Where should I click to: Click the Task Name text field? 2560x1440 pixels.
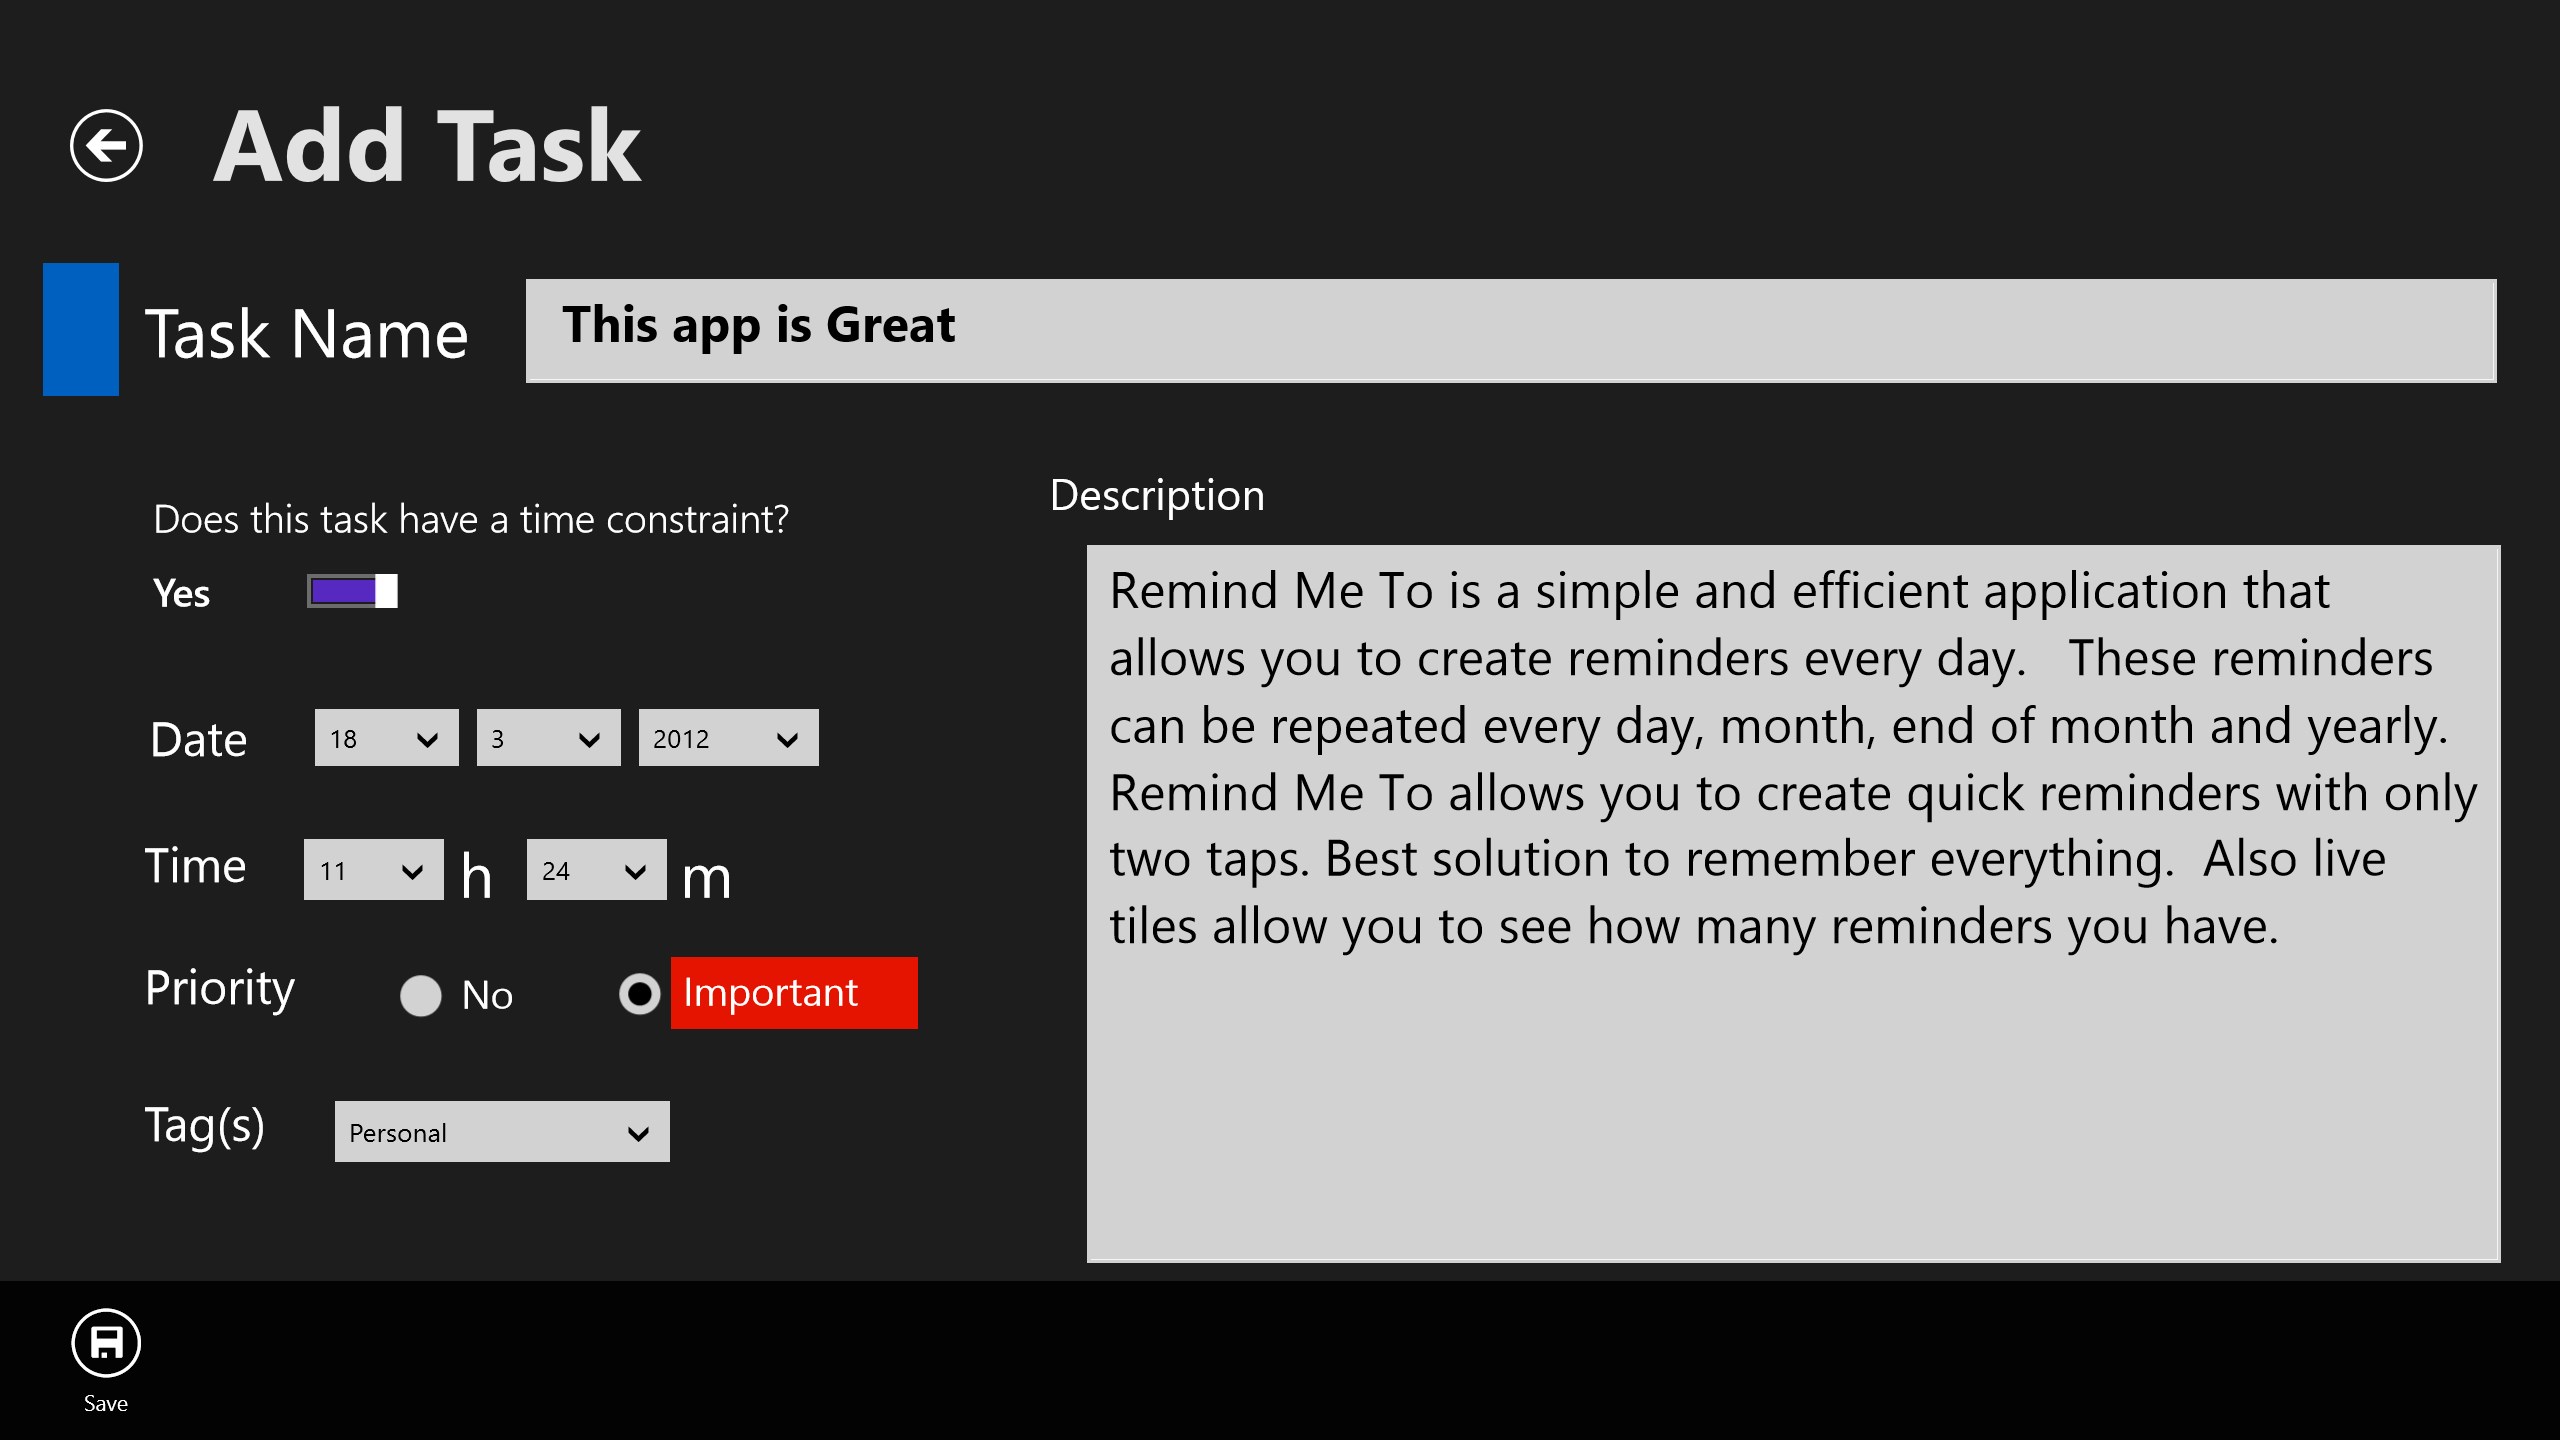1510,330
